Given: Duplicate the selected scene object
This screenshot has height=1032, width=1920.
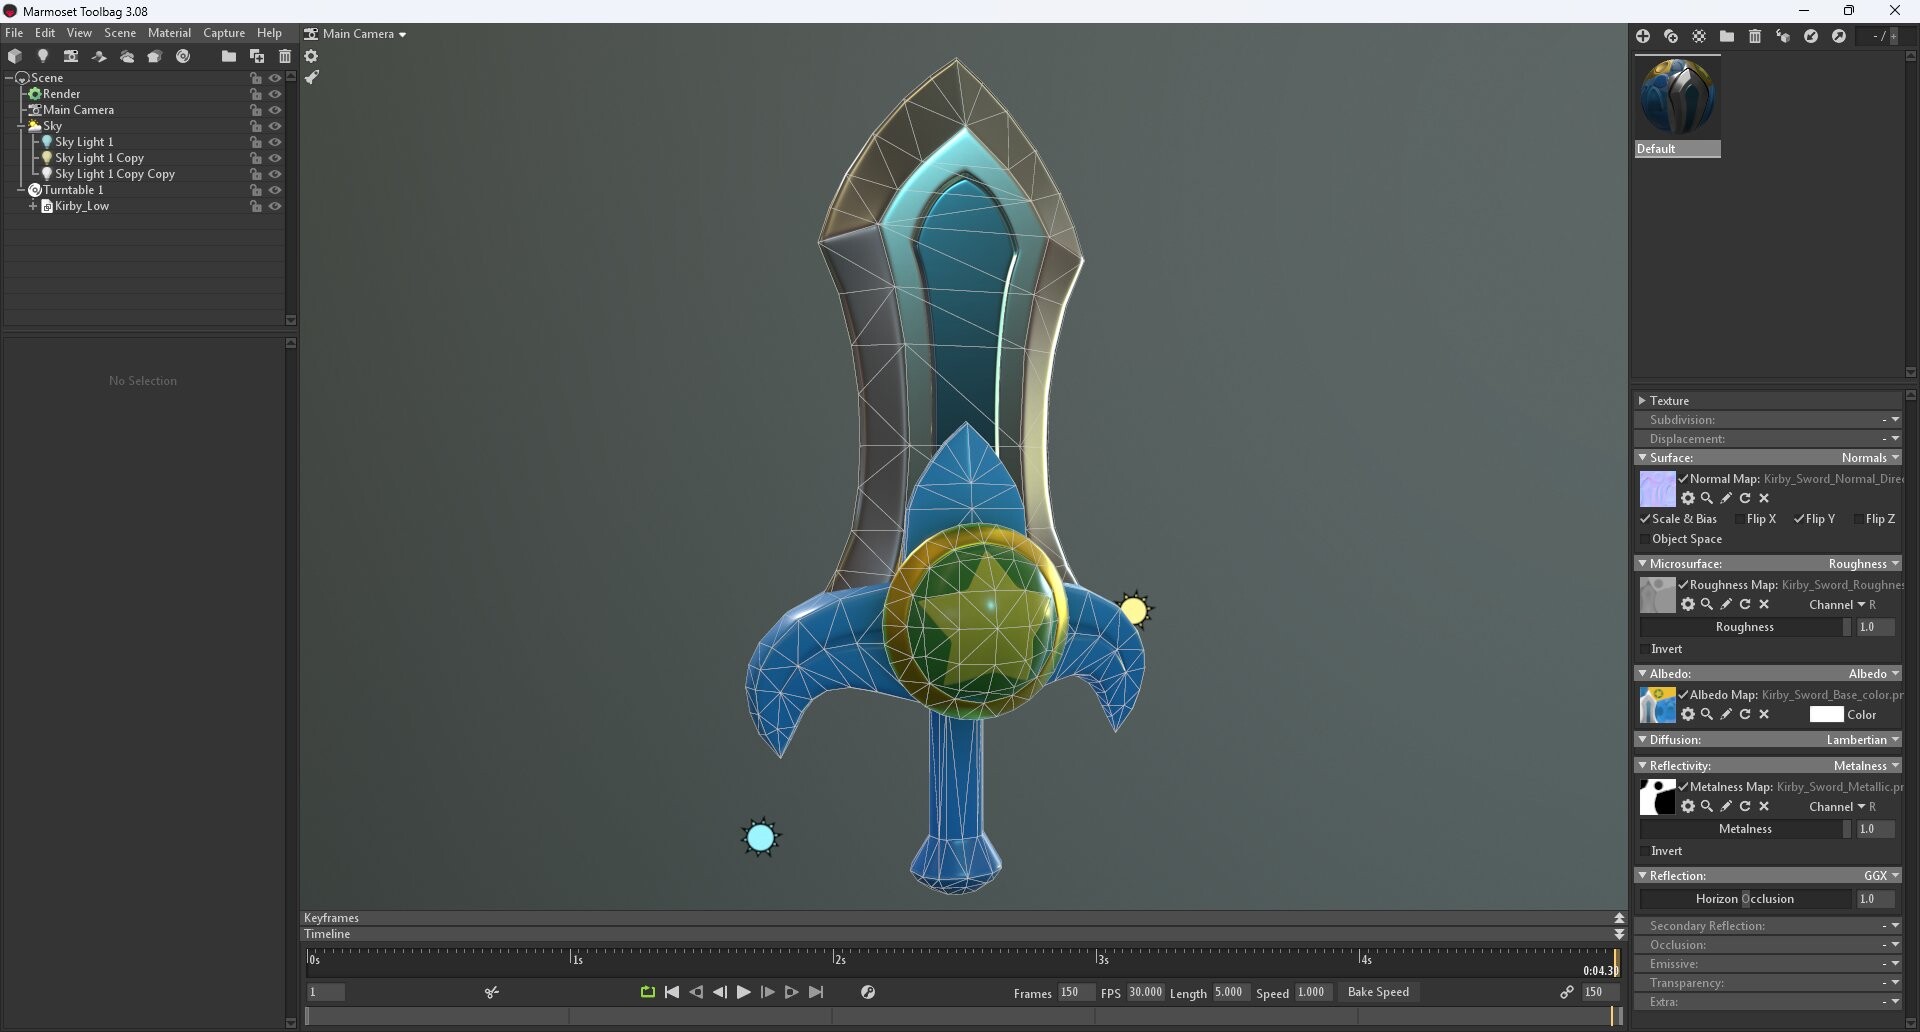Looking at the screenshot, I should [x=257, y=56].
